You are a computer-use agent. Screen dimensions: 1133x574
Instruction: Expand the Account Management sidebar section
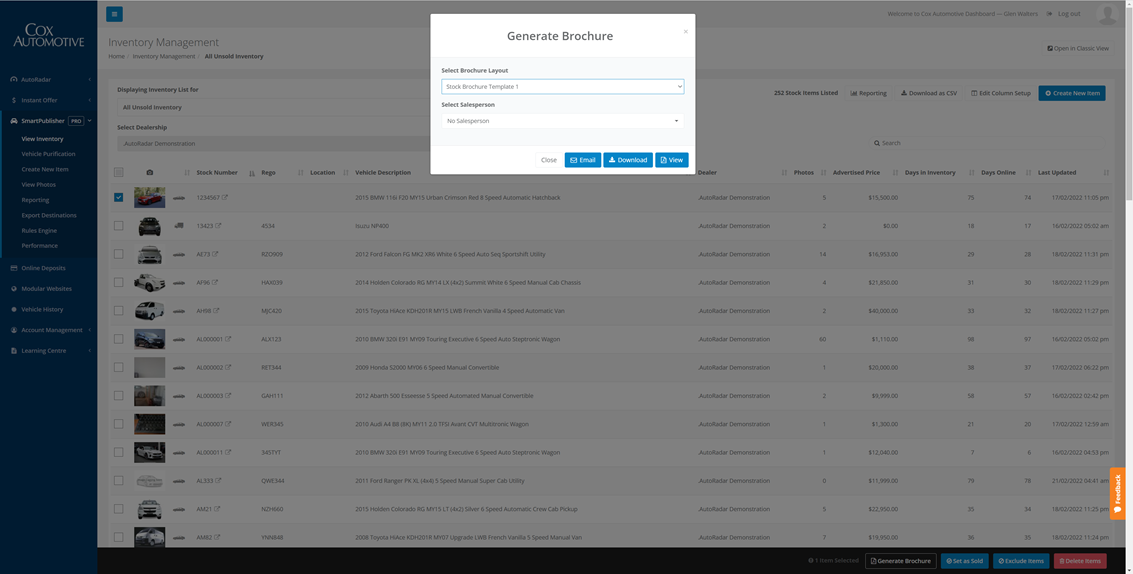tap(48, 330)
